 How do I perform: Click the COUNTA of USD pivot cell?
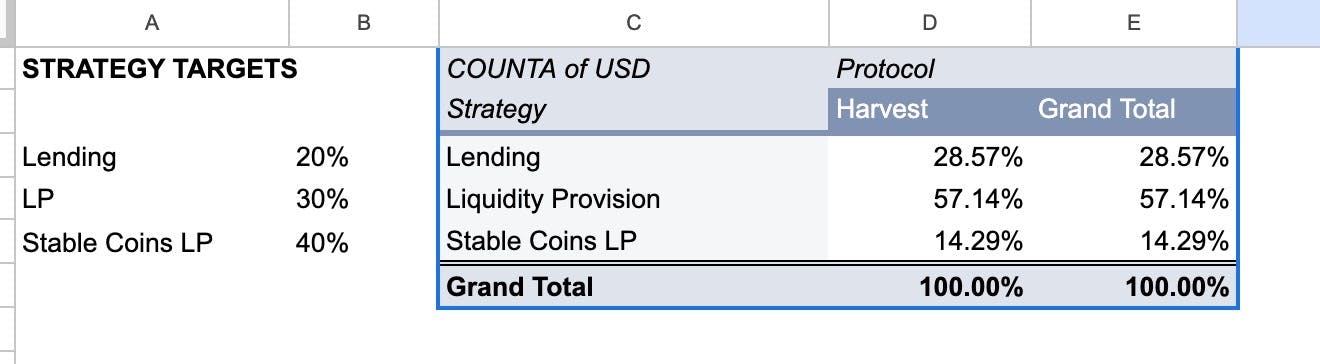tap(633, 69)
